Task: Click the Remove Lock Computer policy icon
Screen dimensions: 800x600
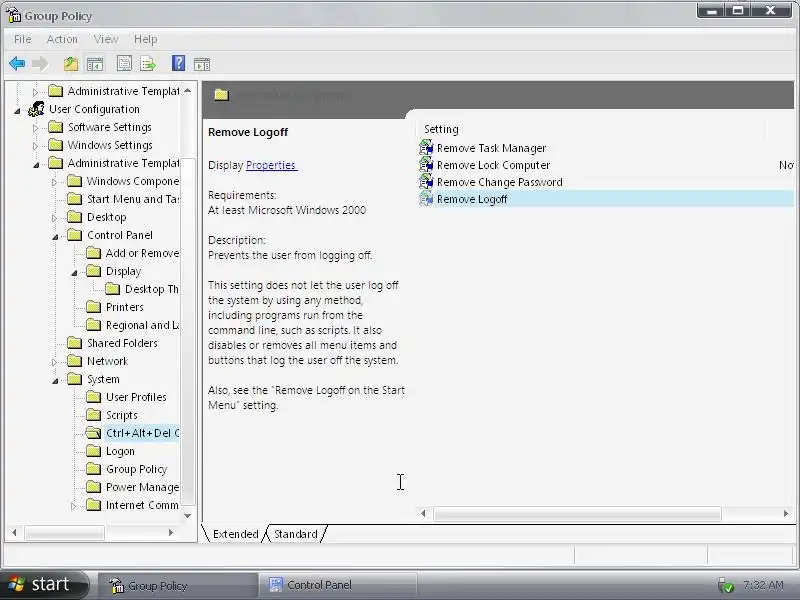Action: click(x=426, y=165)
